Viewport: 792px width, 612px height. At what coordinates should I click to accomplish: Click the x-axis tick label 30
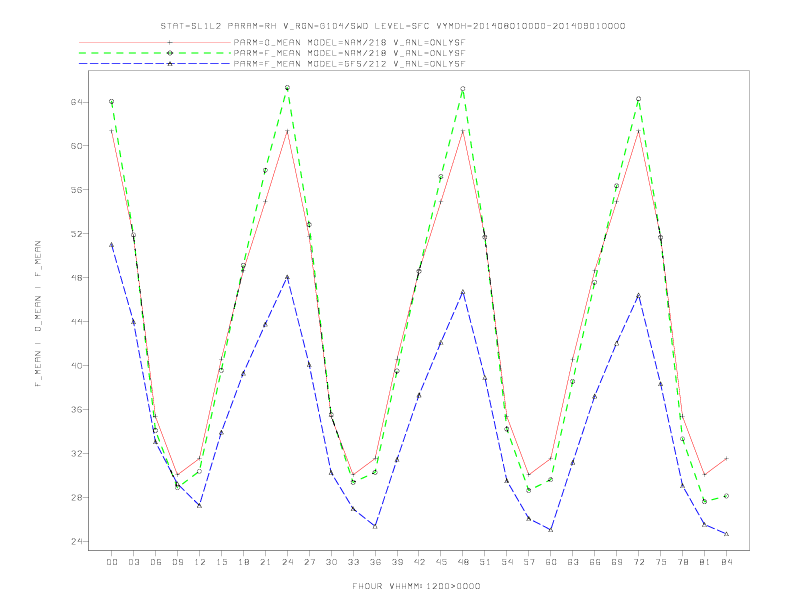click(x=331, y=562)
